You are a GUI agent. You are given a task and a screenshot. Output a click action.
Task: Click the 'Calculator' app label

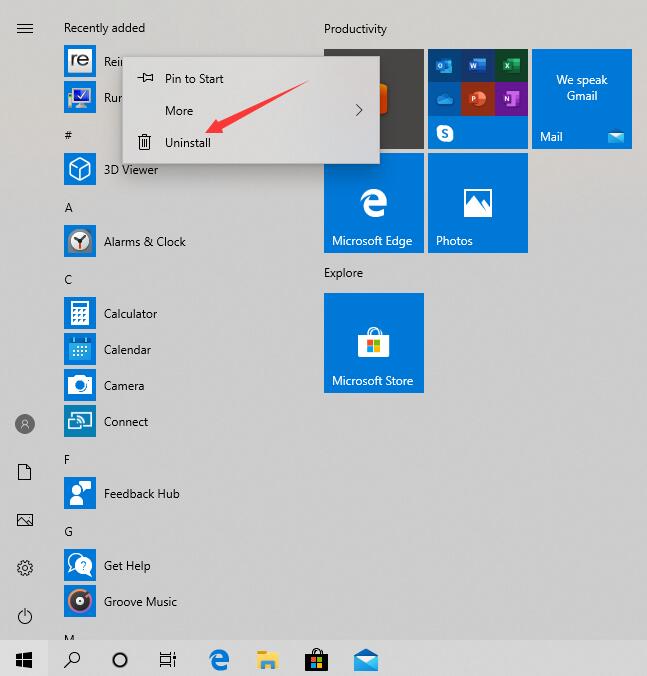point(131,313)
